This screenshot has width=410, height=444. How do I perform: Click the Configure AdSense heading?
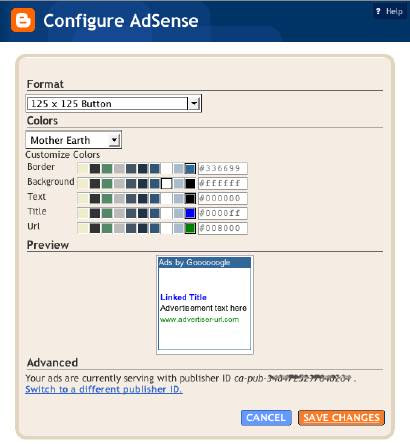[x=121, y=21]
